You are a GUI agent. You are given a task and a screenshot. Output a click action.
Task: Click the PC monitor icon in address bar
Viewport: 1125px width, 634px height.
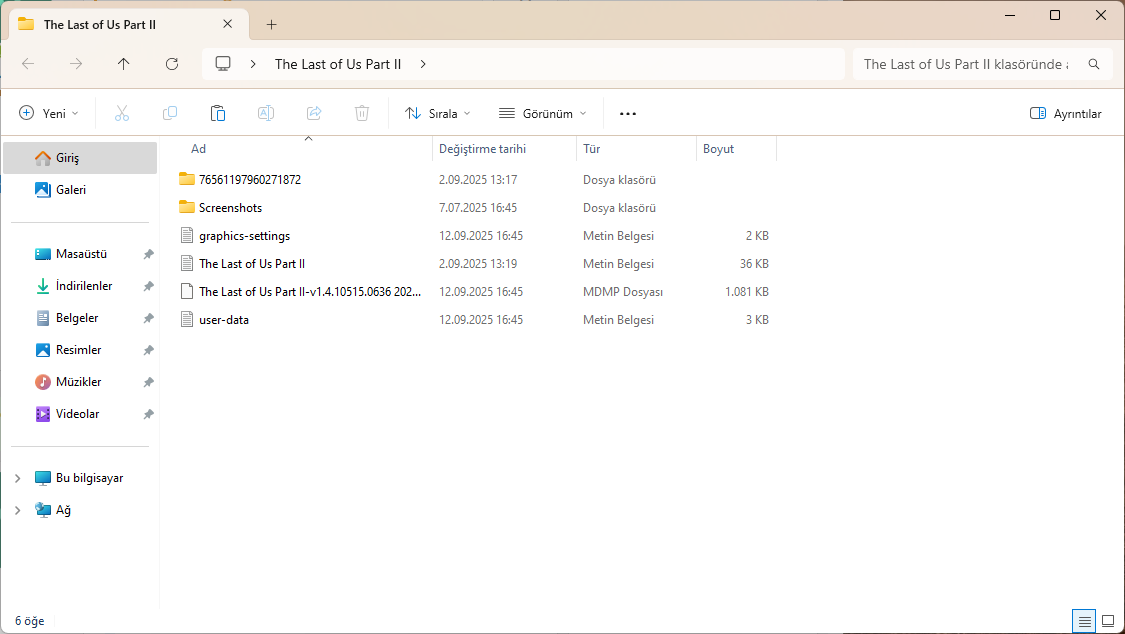(223, 64)
